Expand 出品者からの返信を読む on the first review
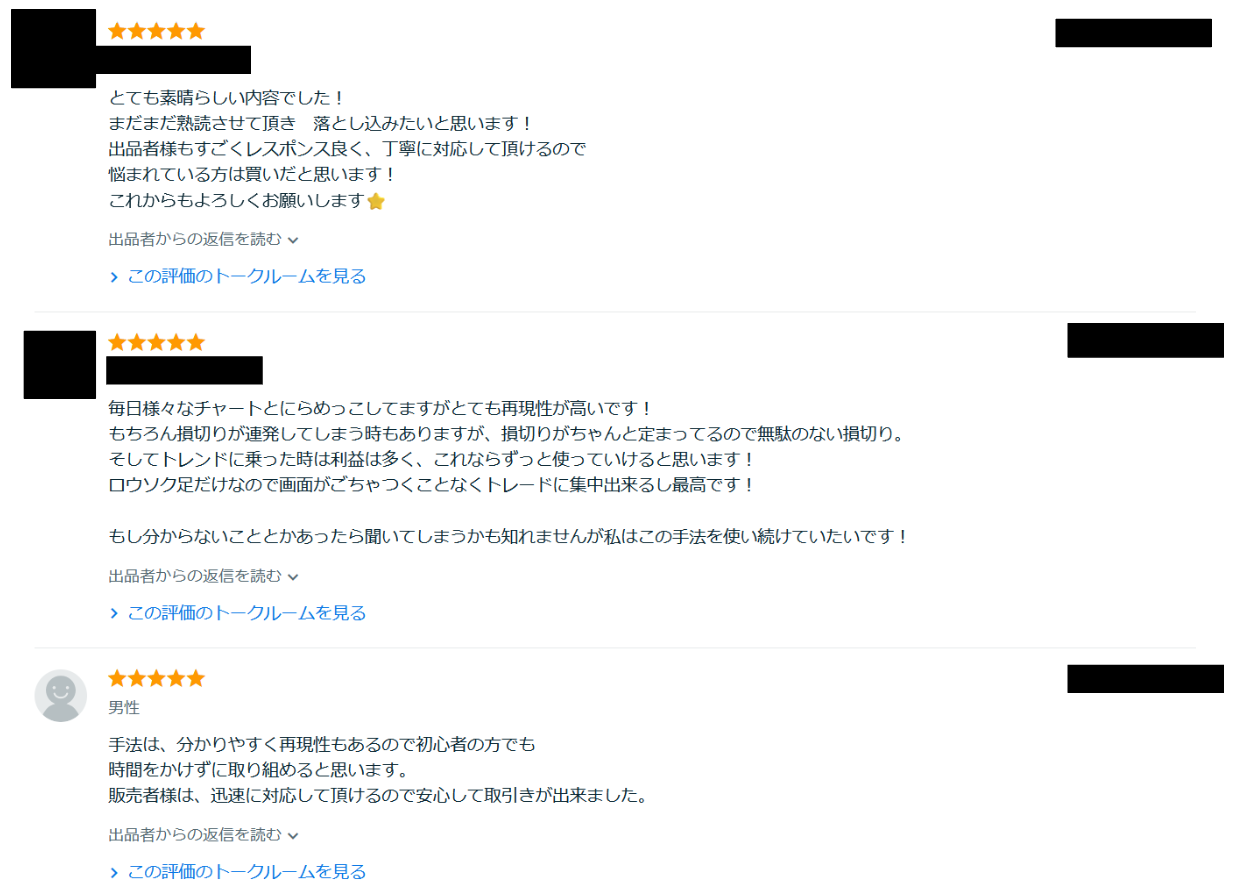Screen dimensions: 1239x893 (x=203, y=239)
